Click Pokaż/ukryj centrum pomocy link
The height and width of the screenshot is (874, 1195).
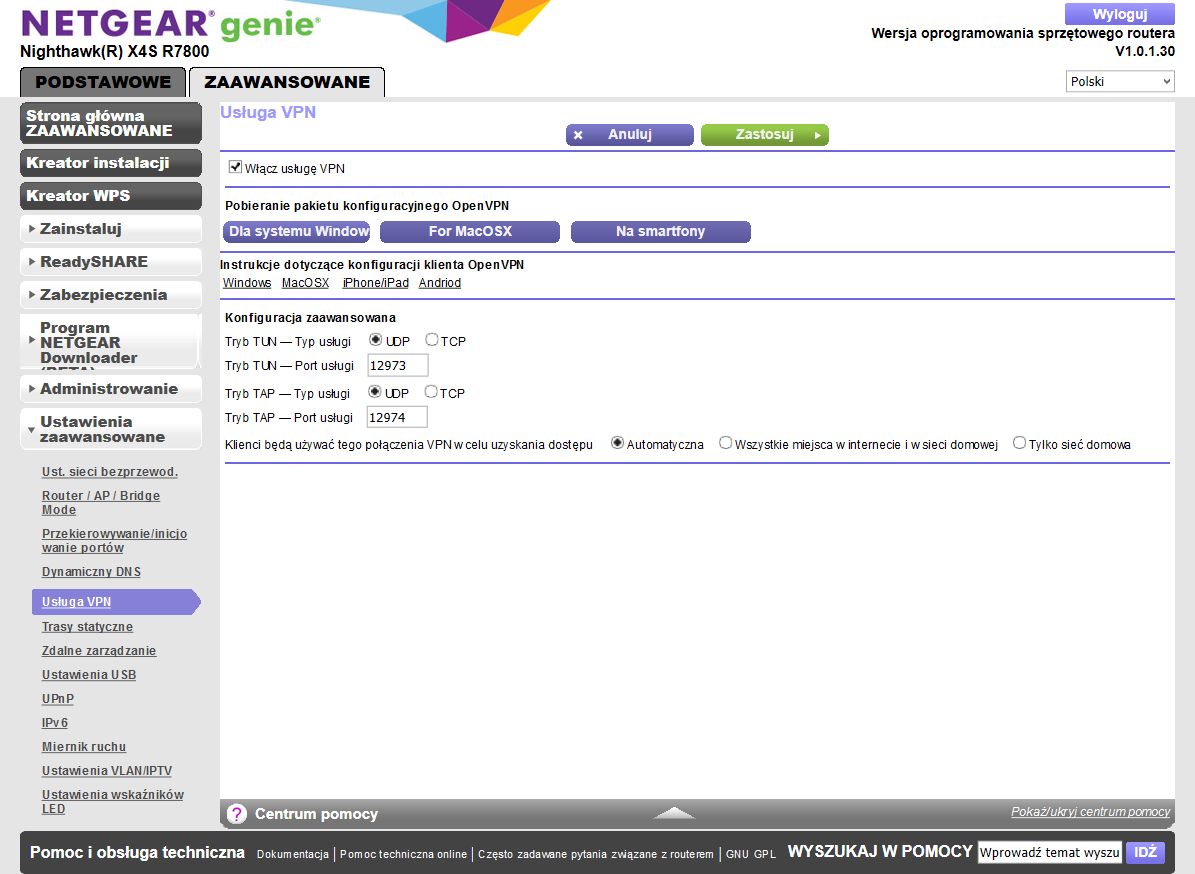coord(1091,812)
